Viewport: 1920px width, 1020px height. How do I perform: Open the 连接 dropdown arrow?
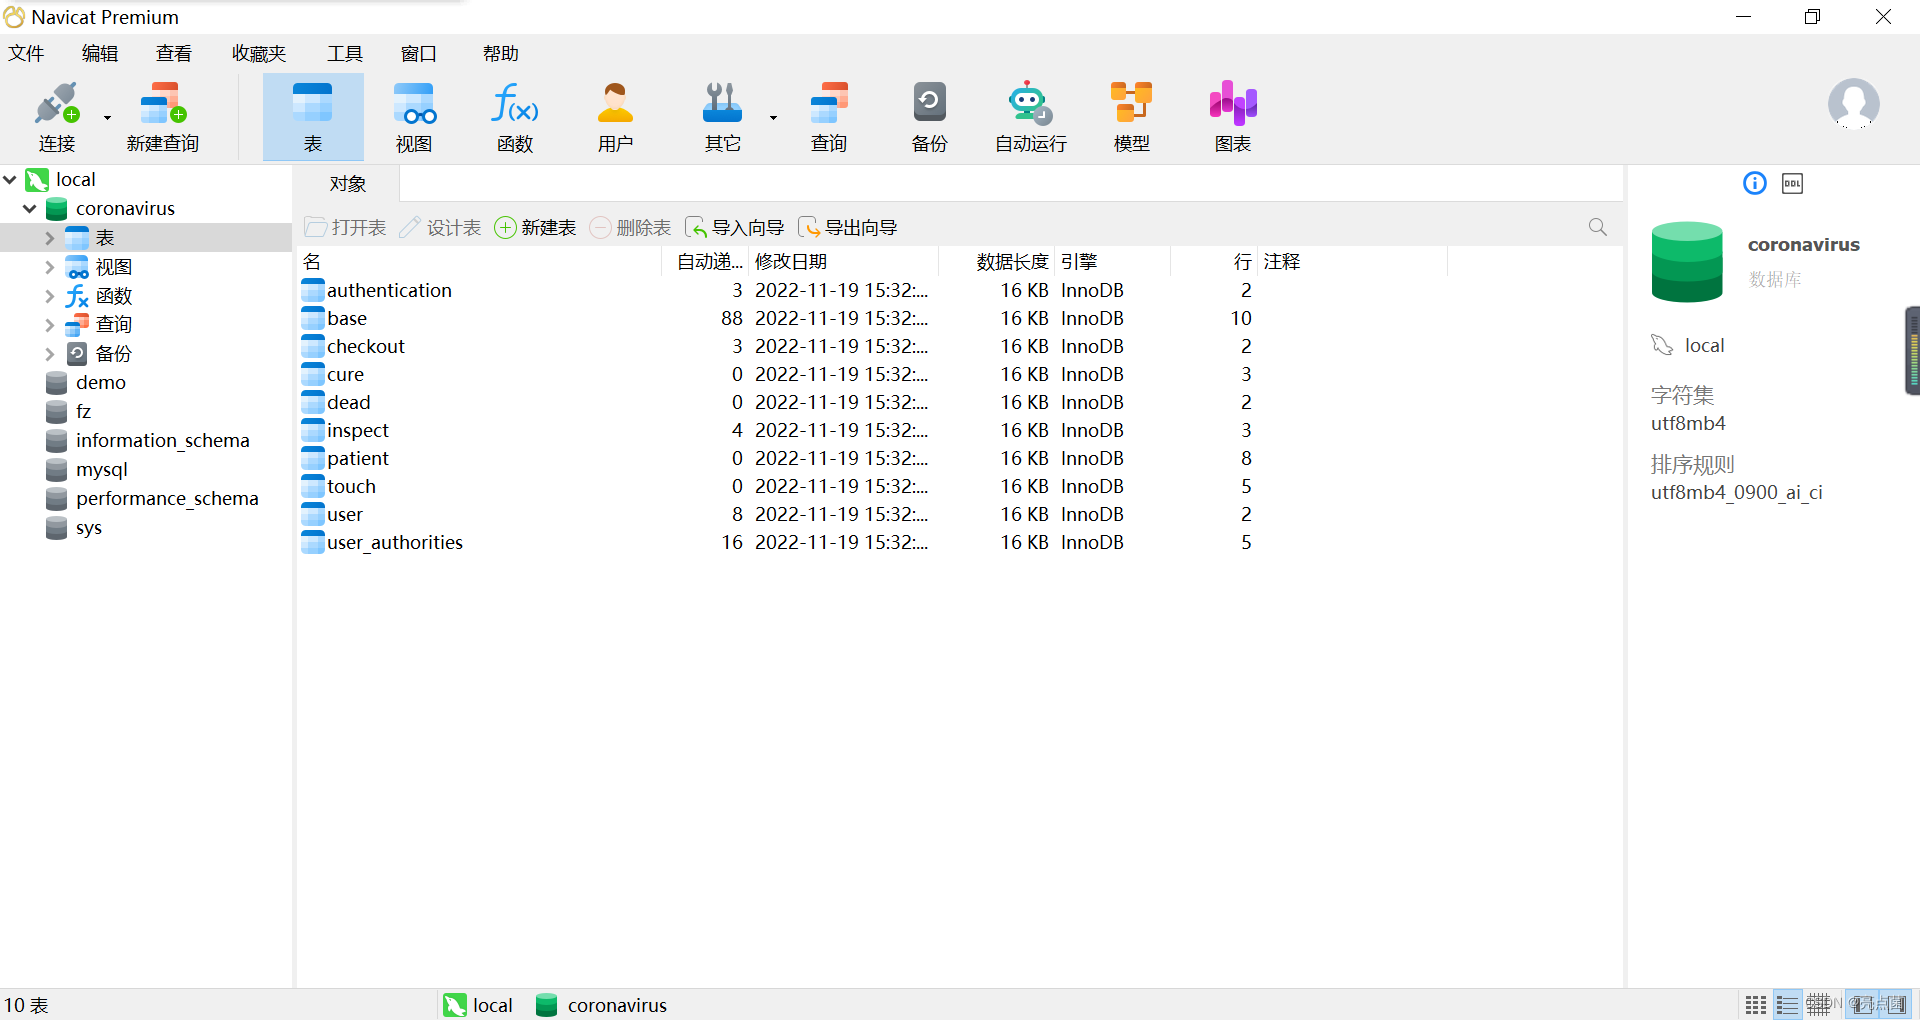click(107, 118)
